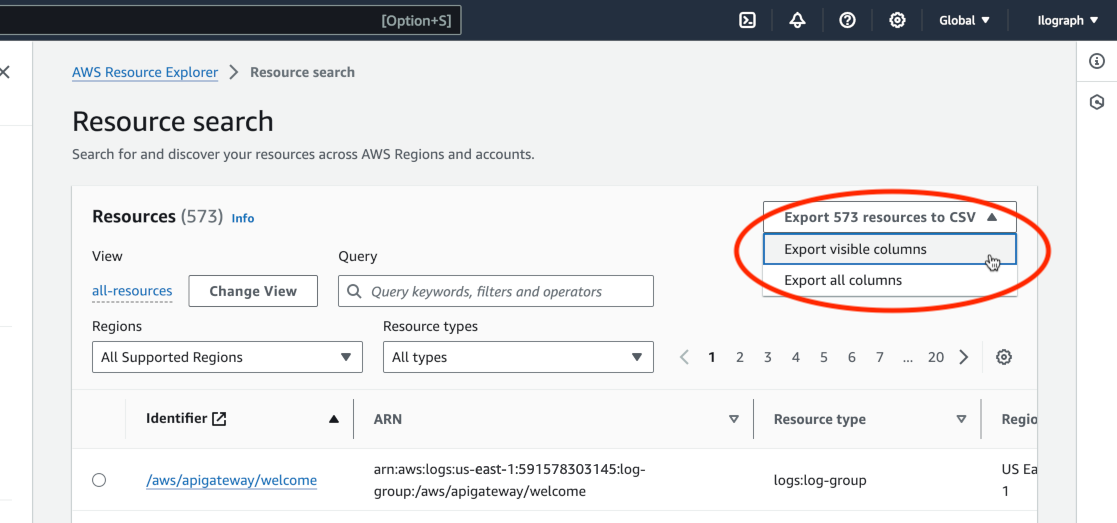The image size is (1117, 523).
Task: Sort by ARN column arrow
Action: tap(733, 419)
